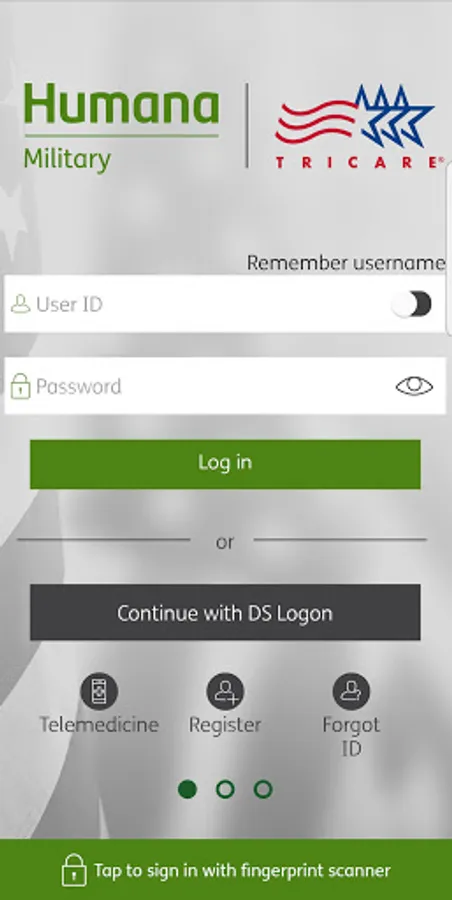Show password using the eye icon
This screenshot has height=900, width=452.
414,386
